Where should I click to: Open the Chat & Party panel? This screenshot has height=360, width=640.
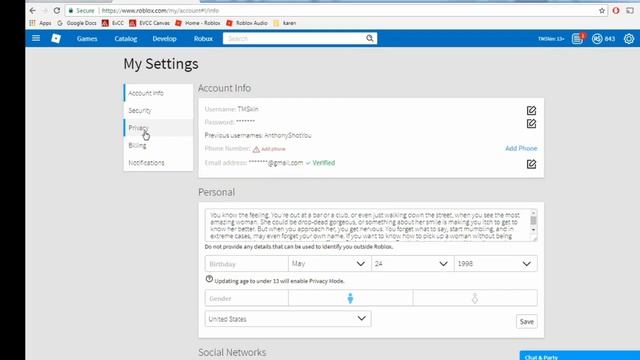(580, 356)
